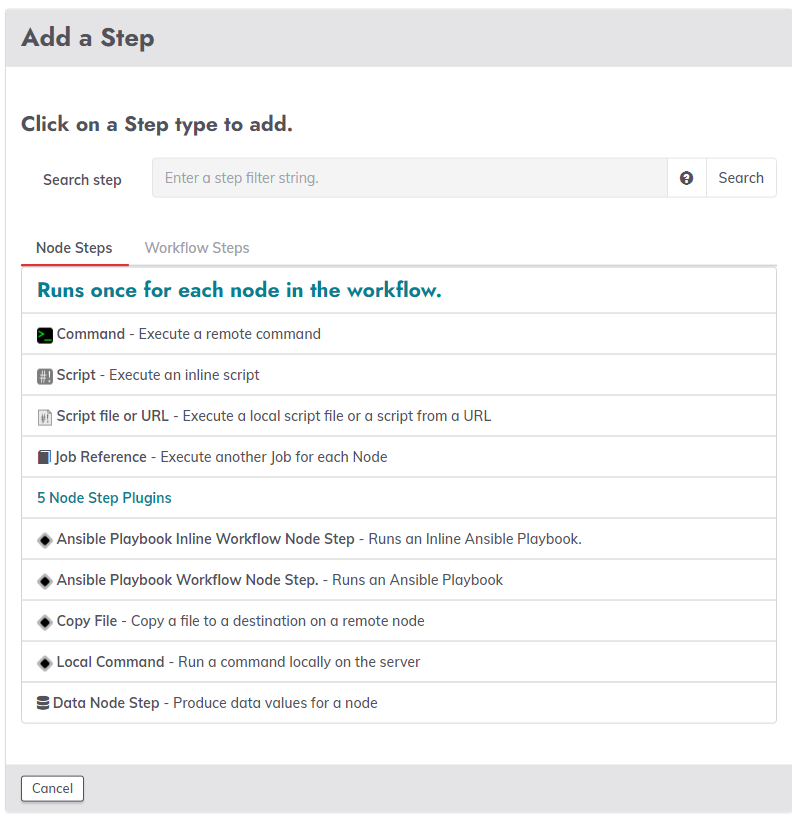Open the step filter help icon
This screenshot has height=820, width=792.
686,178
